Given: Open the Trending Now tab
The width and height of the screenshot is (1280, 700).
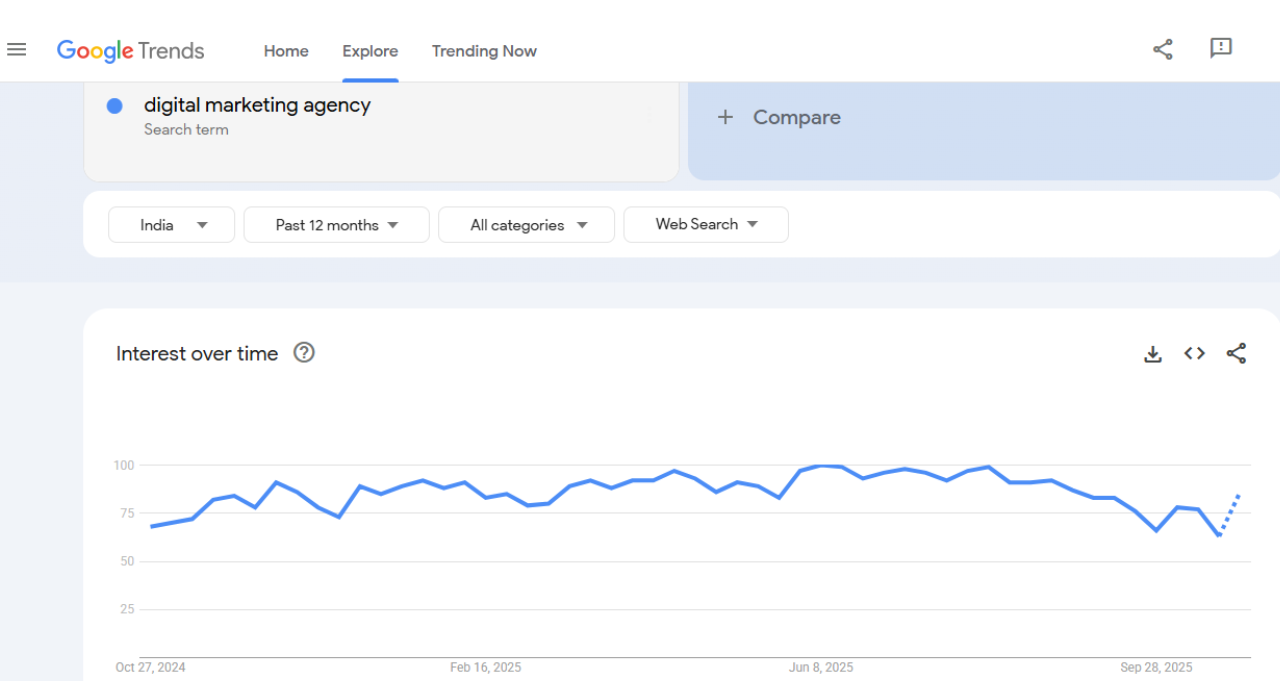Looking at the screenshot, I should point(484,50).
